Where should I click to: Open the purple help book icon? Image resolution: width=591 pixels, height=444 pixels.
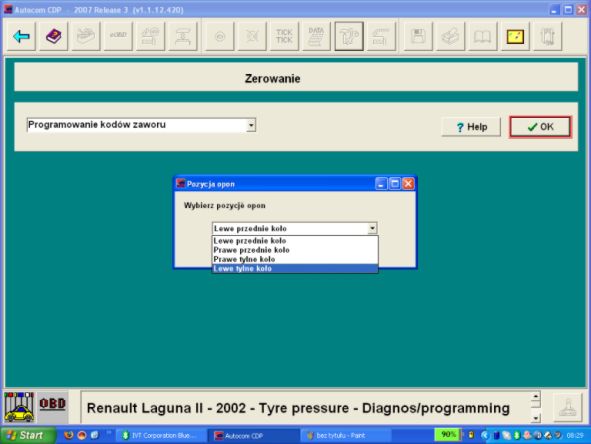click(53, 37)
